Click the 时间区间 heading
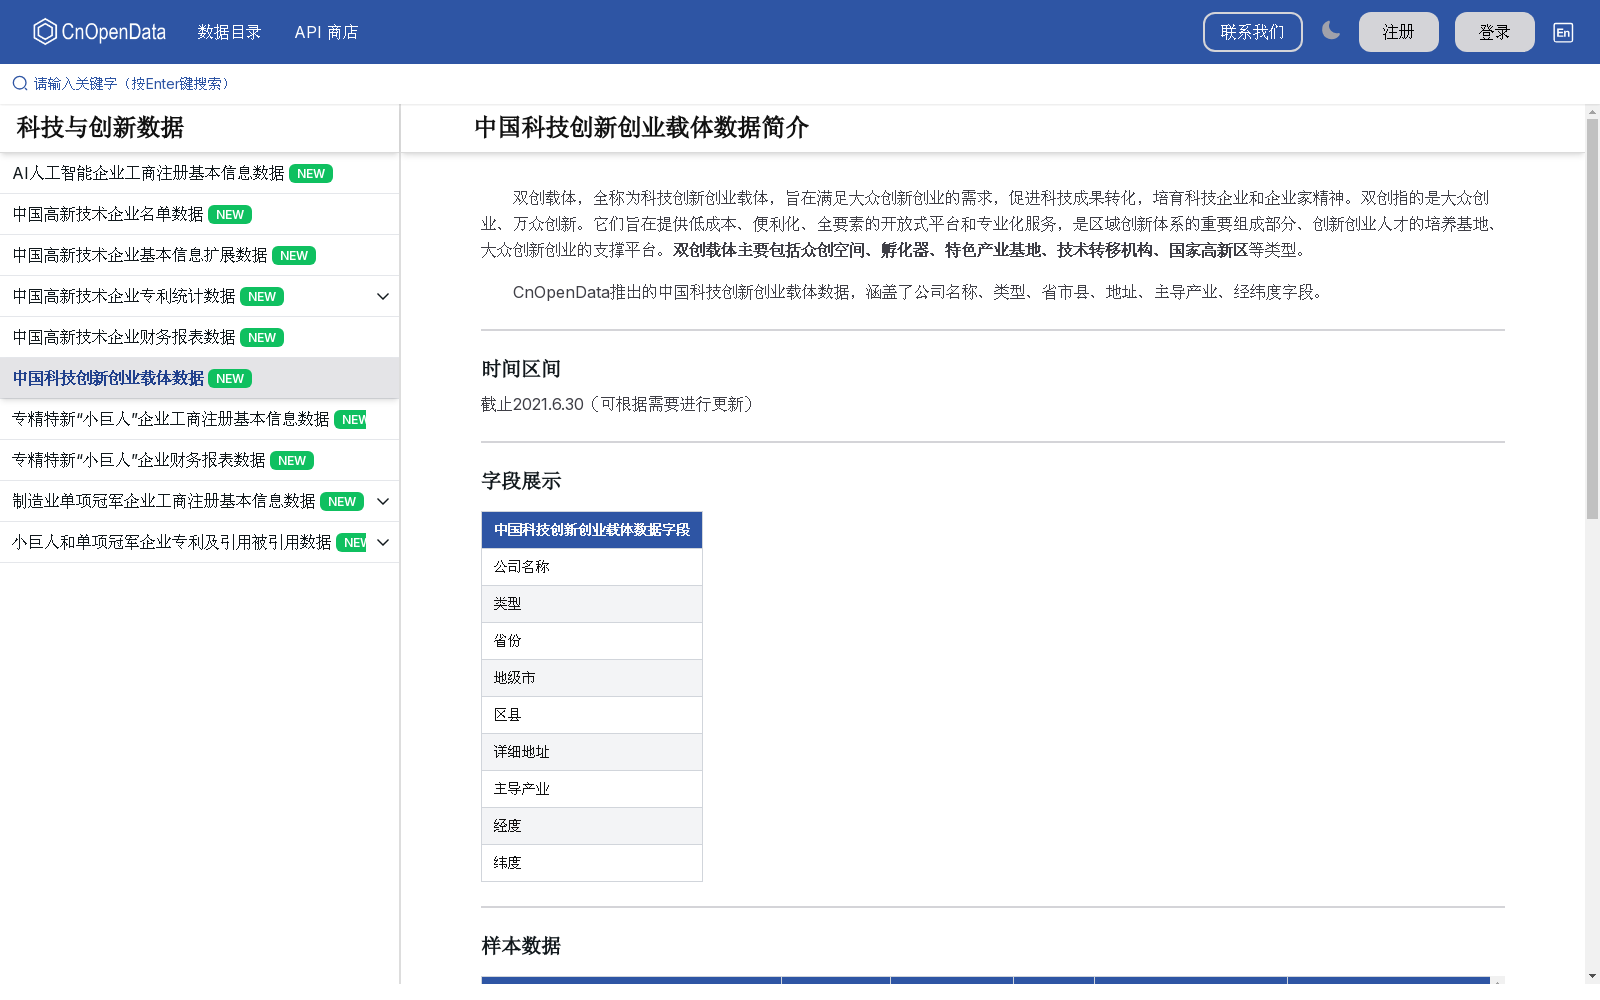Viewport: 1600px width, 1000px height. pos(521,369)
